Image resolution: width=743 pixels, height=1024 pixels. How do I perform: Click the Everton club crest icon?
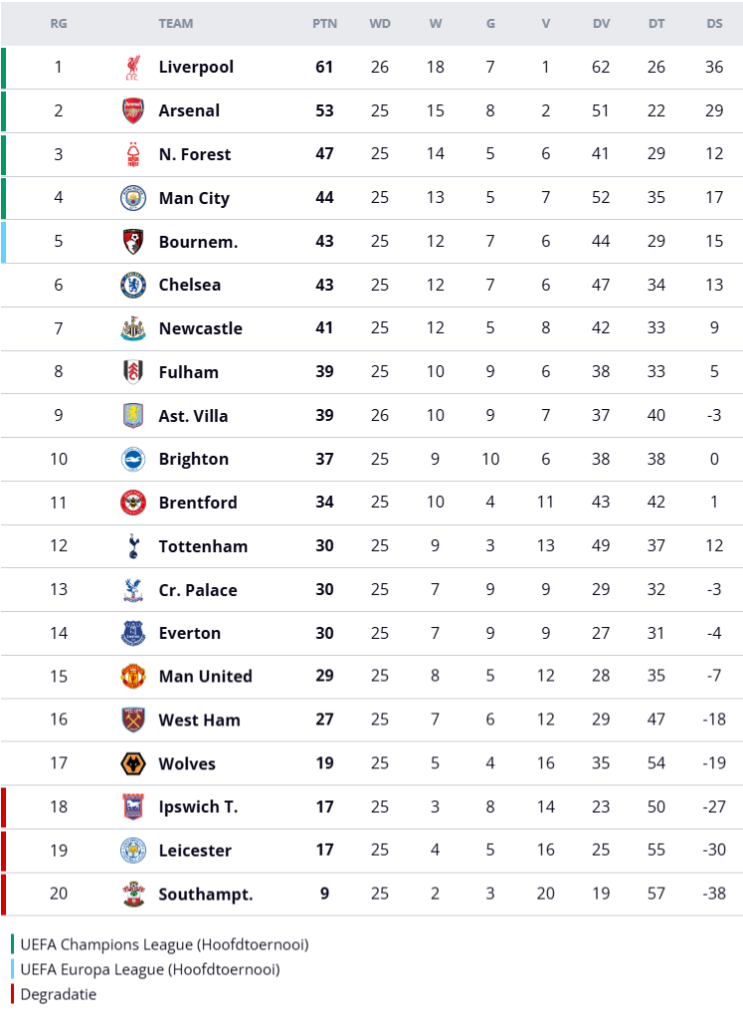coord(133,633)
